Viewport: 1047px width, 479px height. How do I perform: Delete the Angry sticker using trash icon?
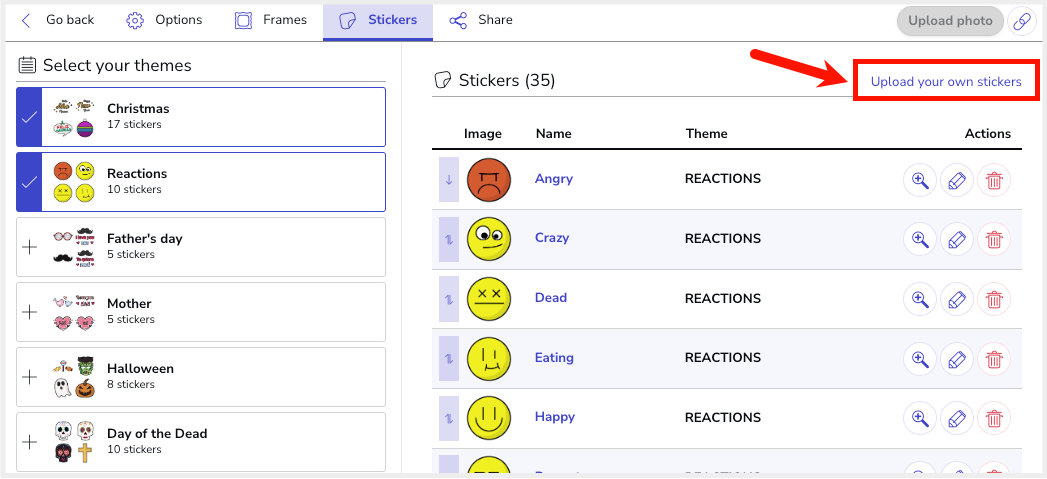pos(994,180)
